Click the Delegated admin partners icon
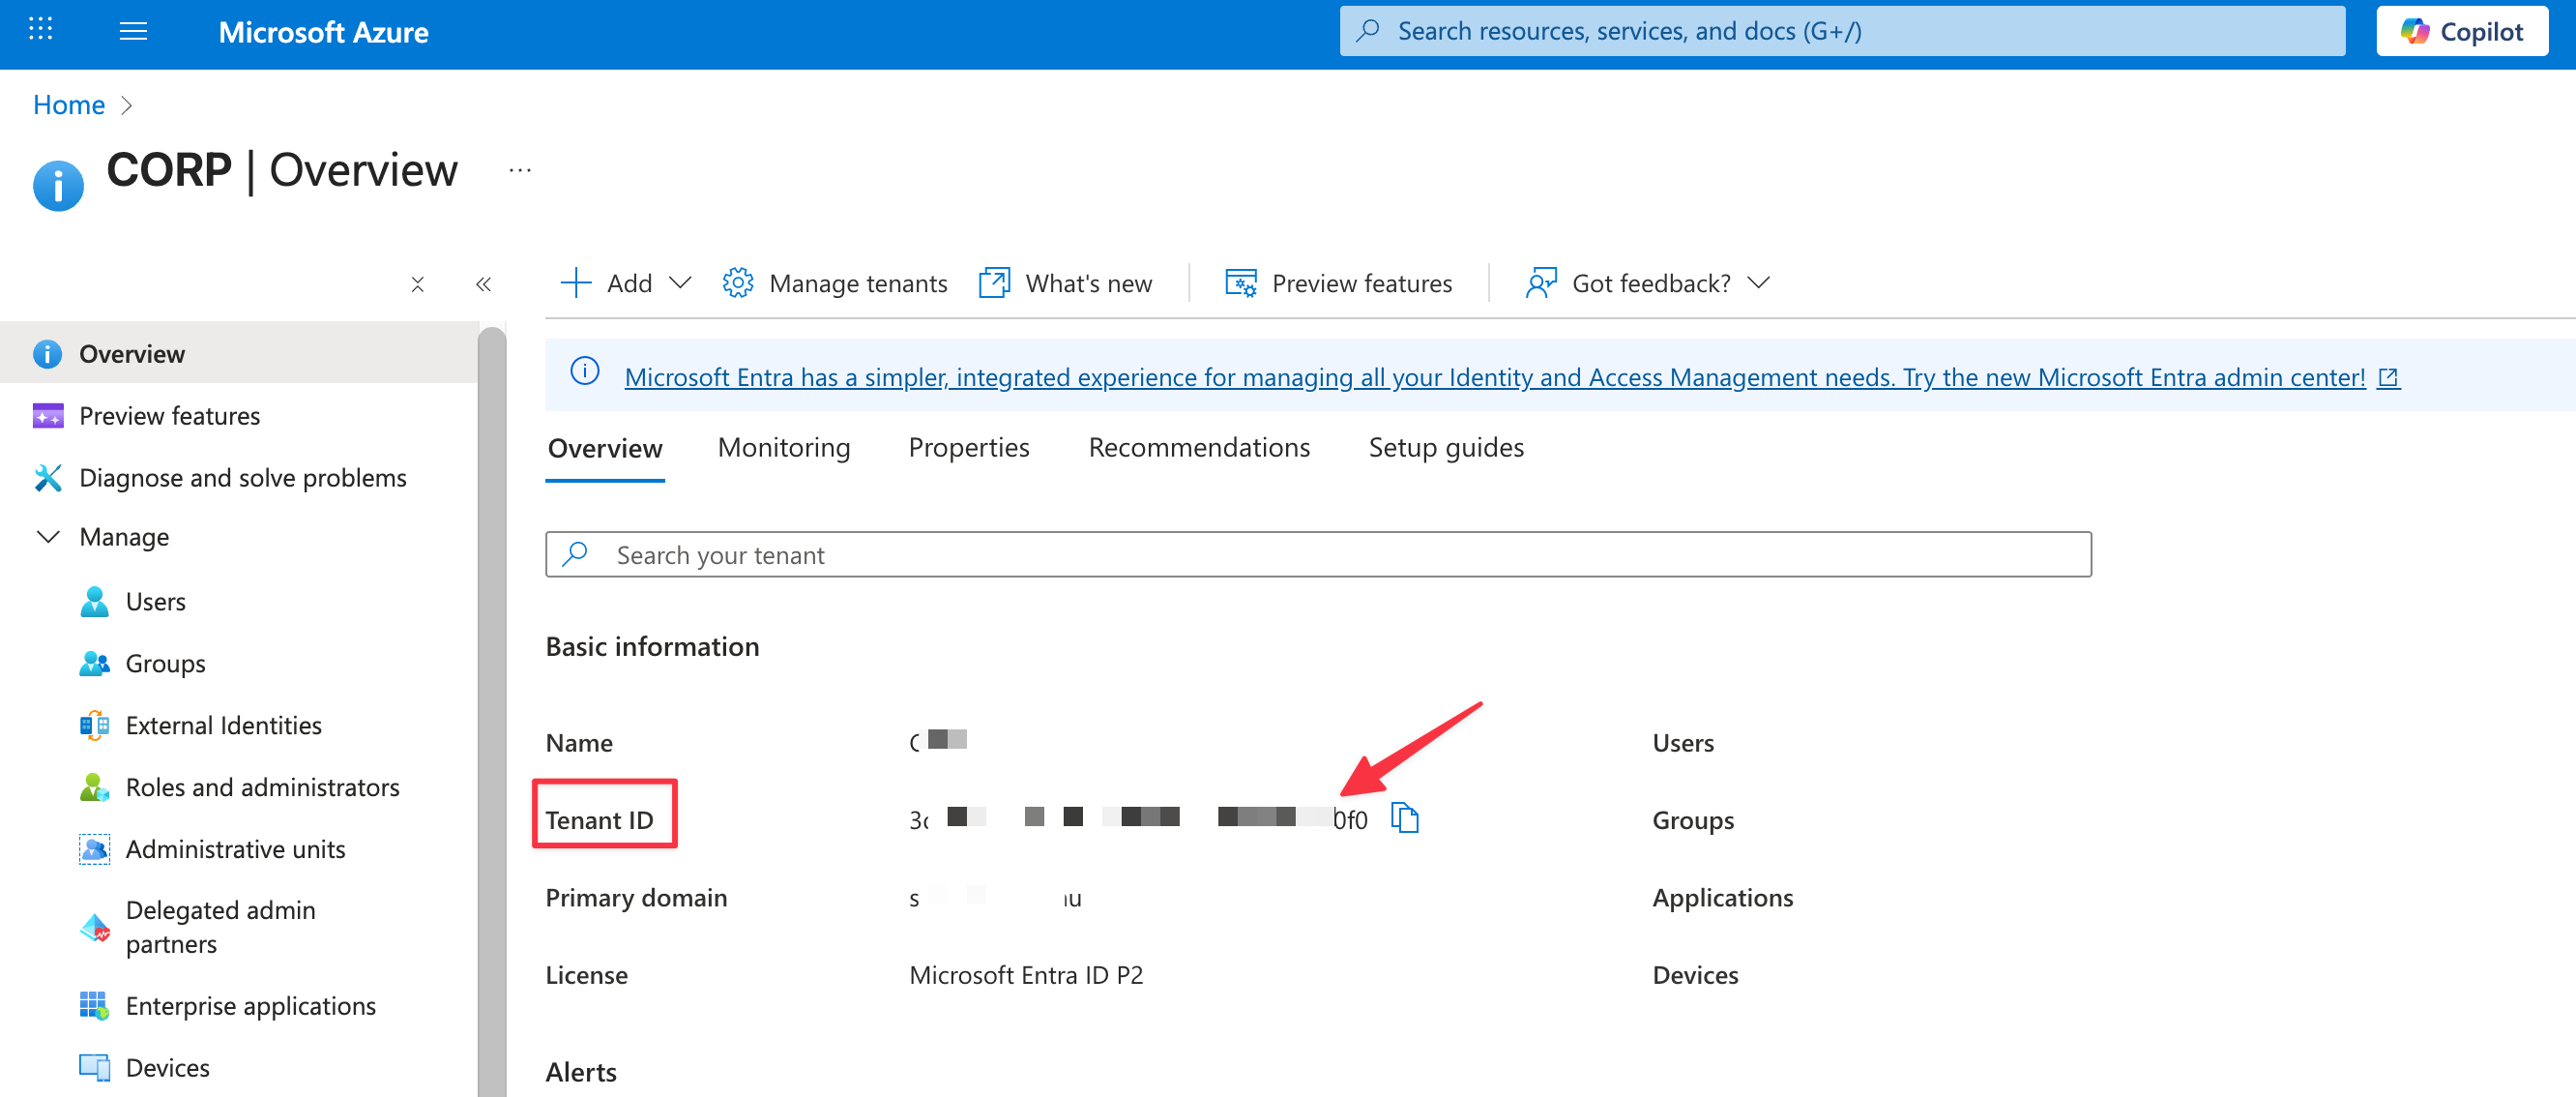 (x=94, y=928)
